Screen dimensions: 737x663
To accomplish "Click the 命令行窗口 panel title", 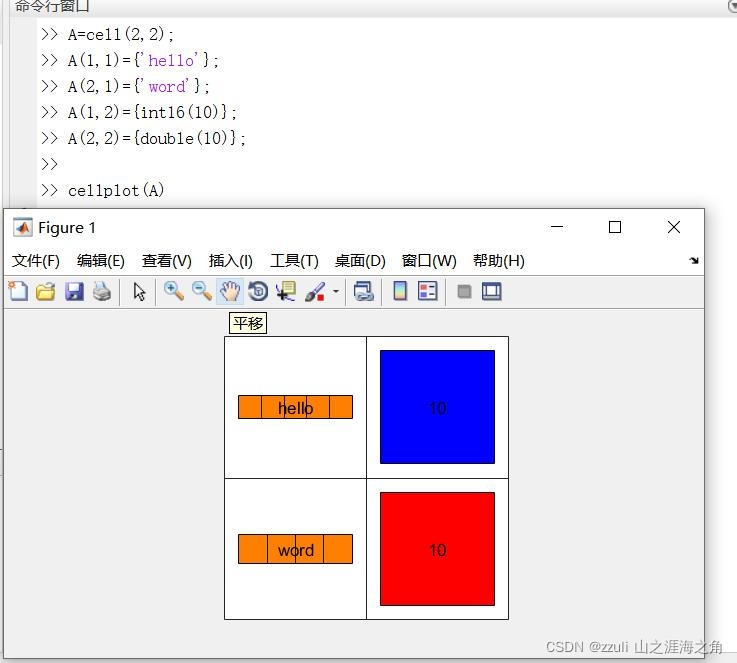I will coord(52,6).
